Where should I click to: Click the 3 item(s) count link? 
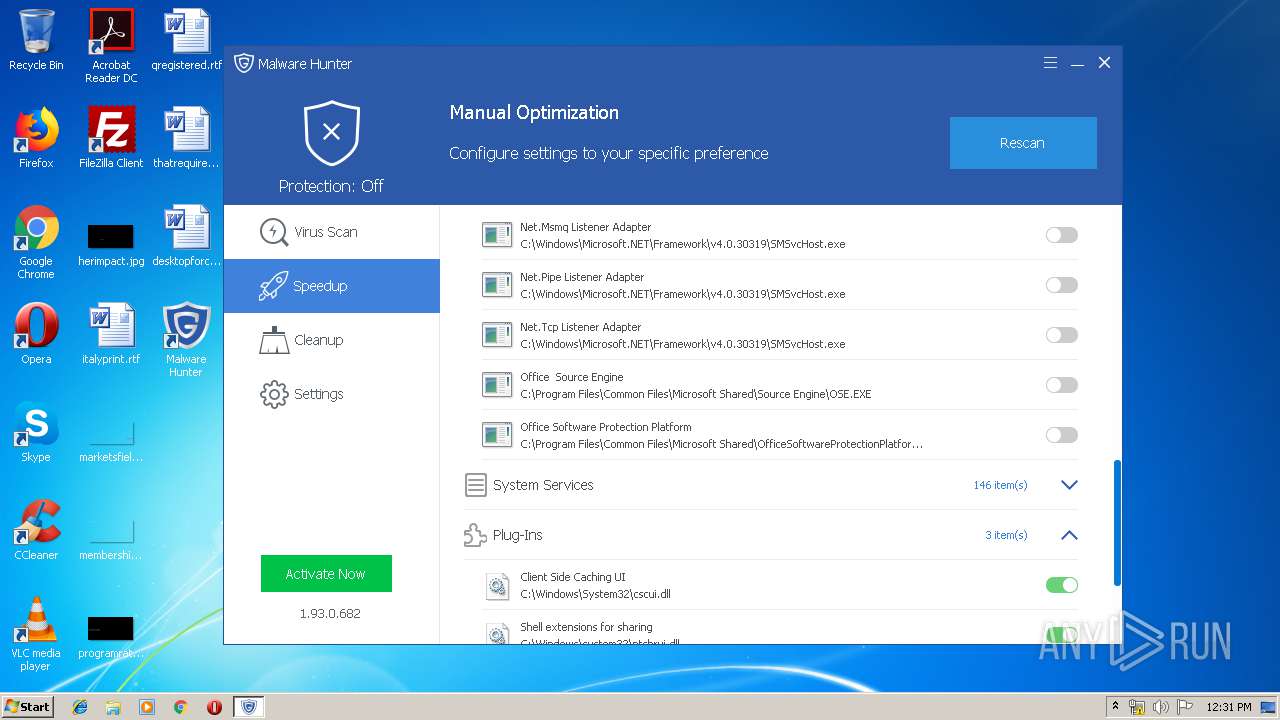(x=1006, y=535)
